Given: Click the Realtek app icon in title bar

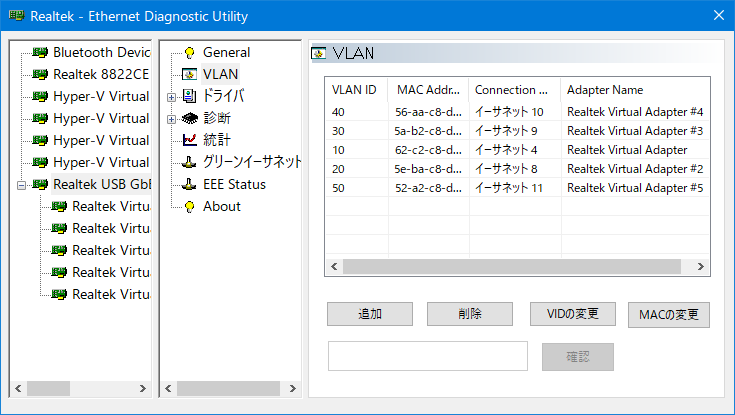Looking at the screenshot, I should click(16, 15).
